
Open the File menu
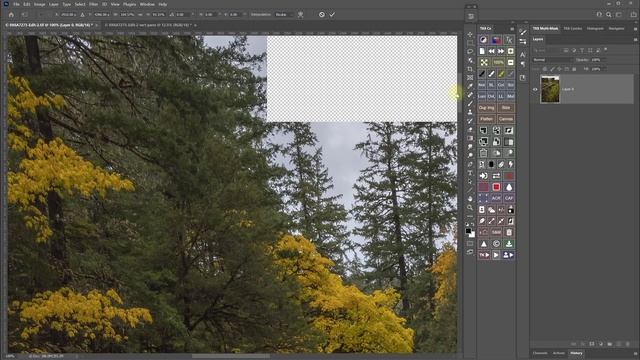click(x=16, y=4)
